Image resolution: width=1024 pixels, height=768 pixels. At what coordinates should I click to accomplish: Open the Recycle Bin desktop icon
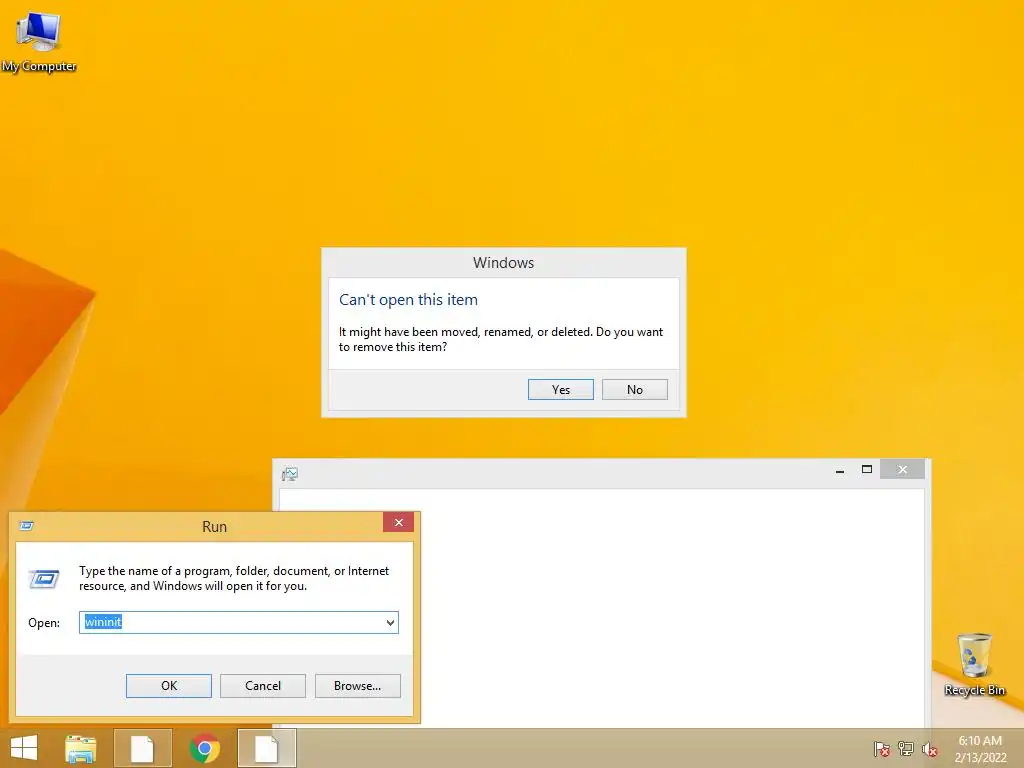pyautogui.click(x=974, y=664)
